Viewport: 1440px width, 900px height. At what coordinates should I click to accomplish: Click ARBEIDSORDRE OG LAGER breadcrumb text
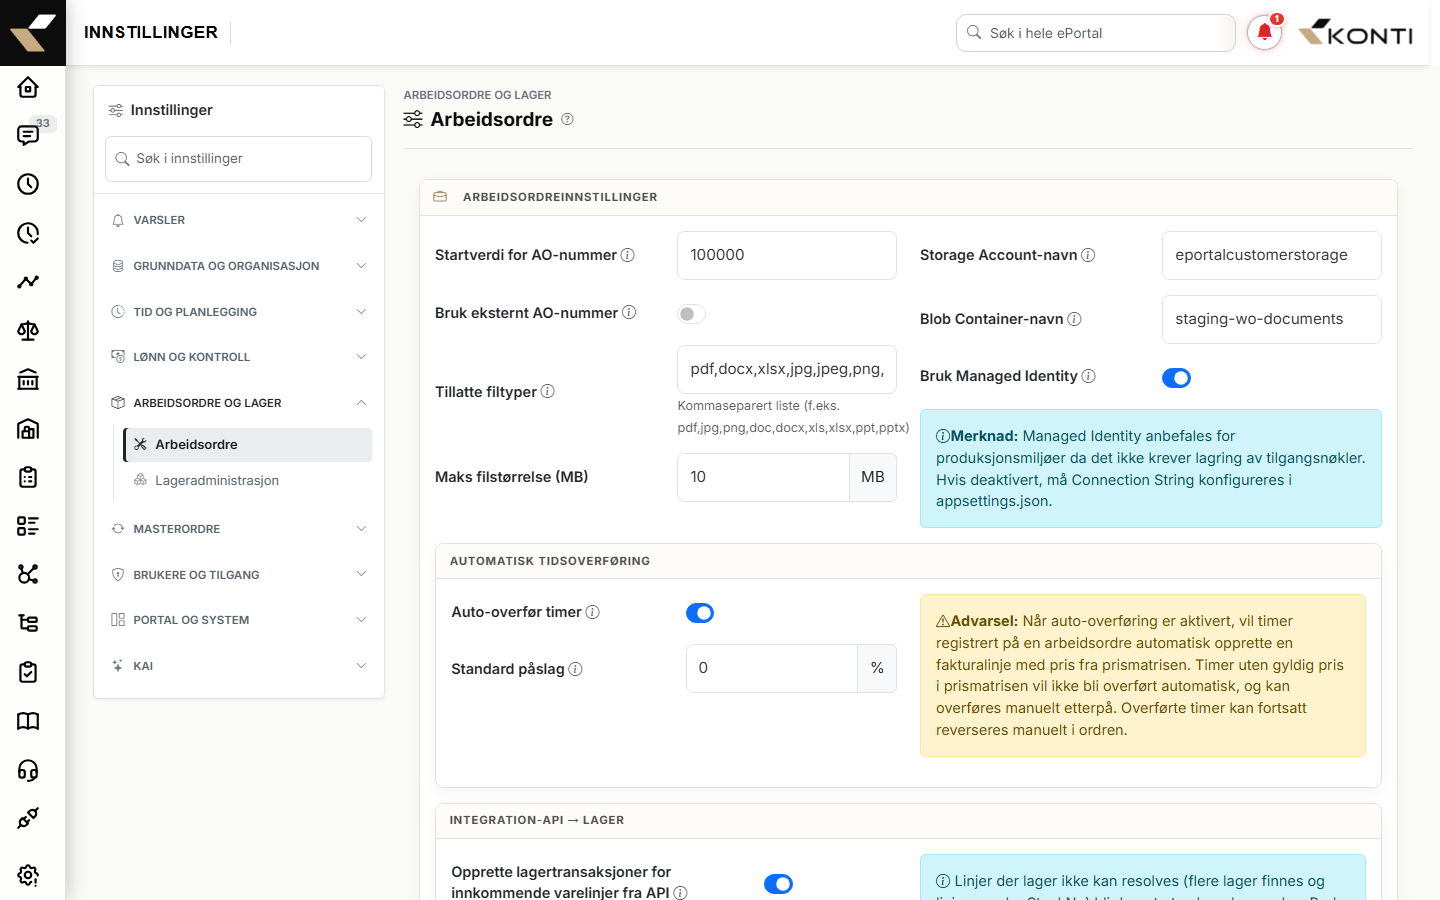click(477, 95)
